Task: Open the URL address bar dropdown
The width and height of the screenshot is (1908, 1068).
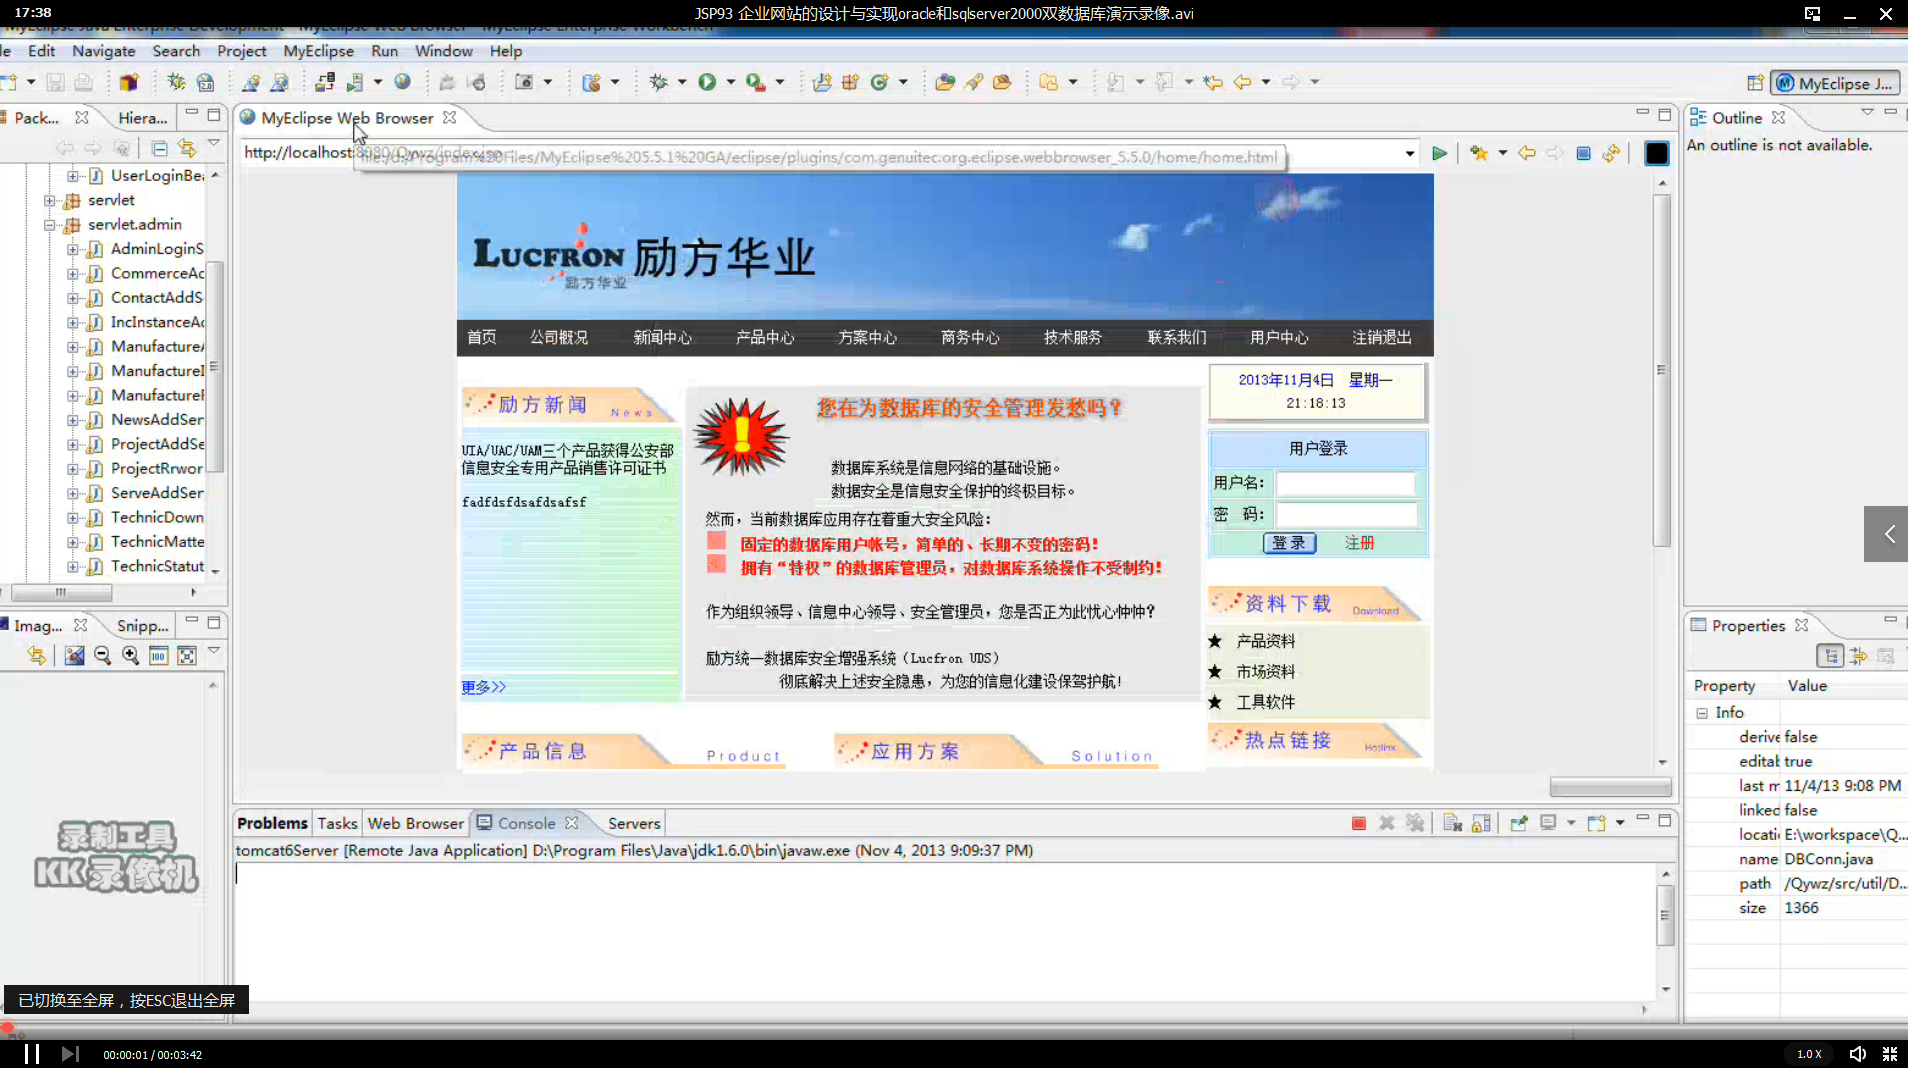Action: [1410, 153]
